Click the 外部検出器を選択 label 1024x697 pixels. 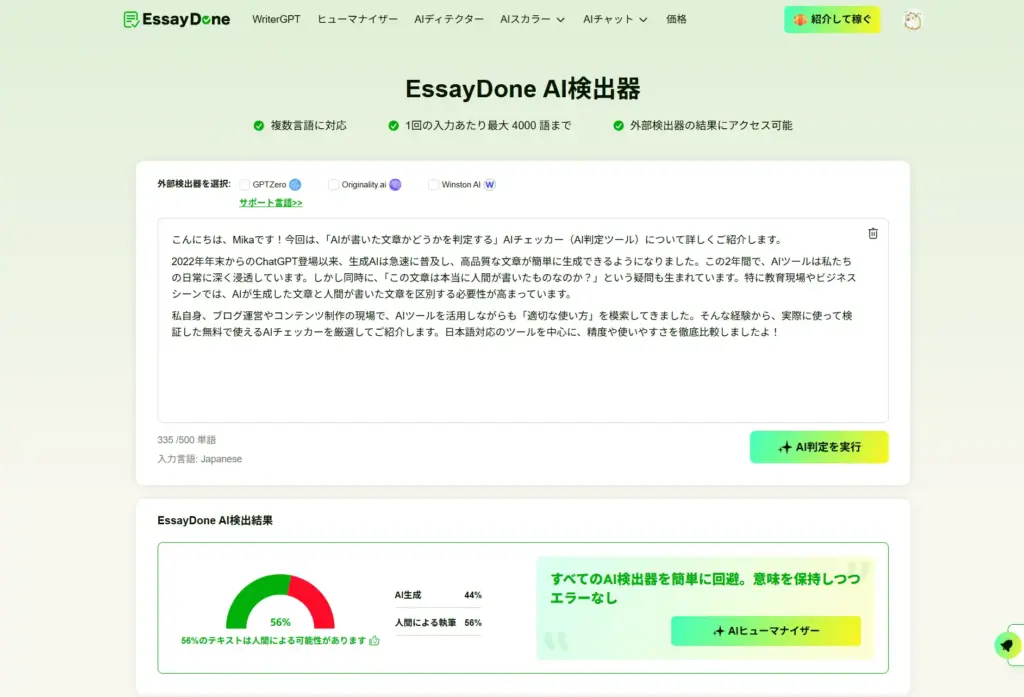(194, 184)
